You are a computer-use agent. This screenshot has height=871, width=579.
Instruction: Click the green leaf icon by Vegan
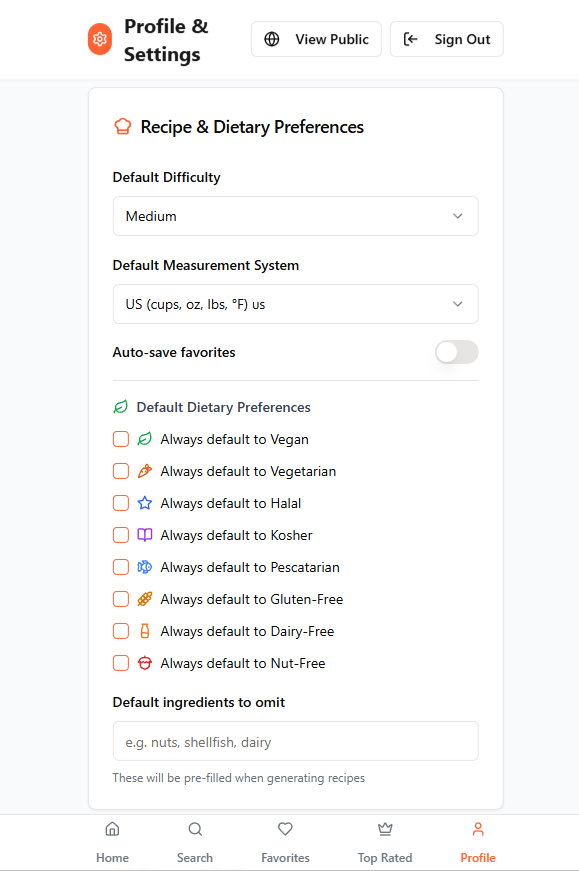(x=144, y=439)
